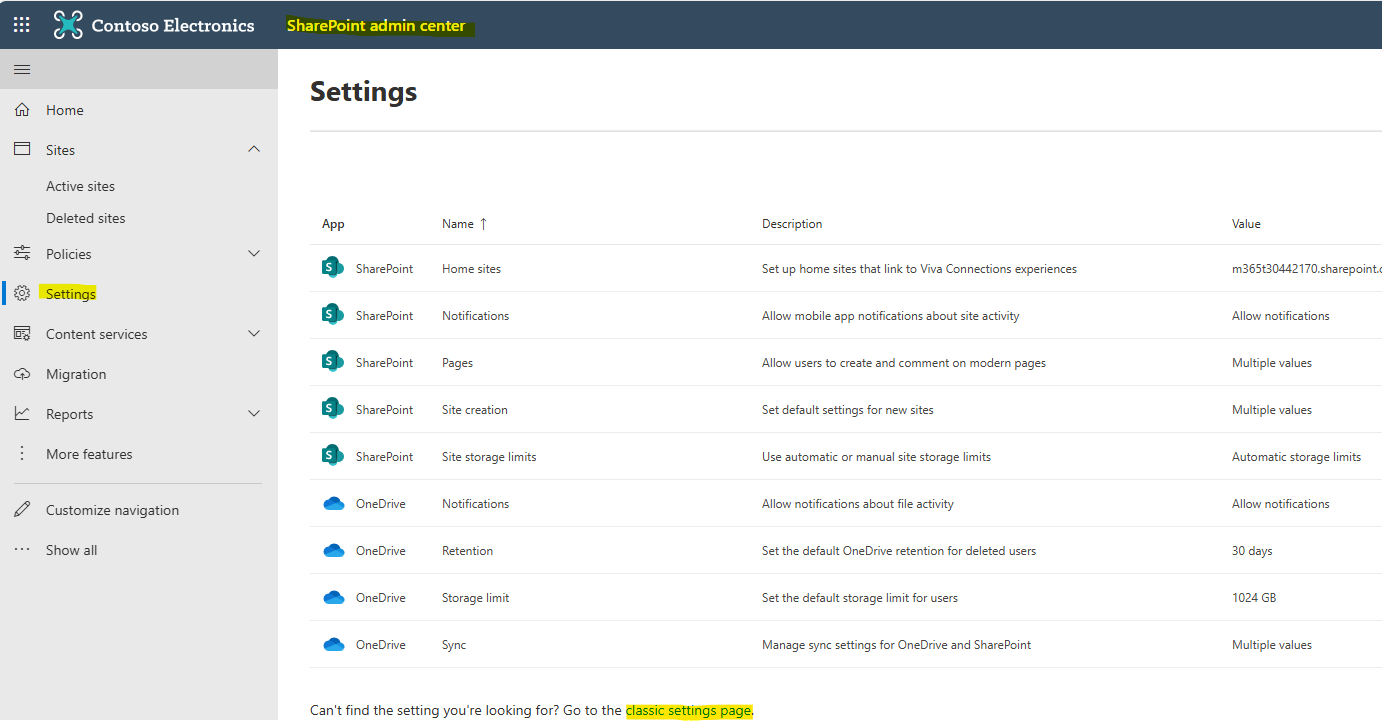1382x722 pixels.
Task: Click Customize navigation
Action: 113,510
